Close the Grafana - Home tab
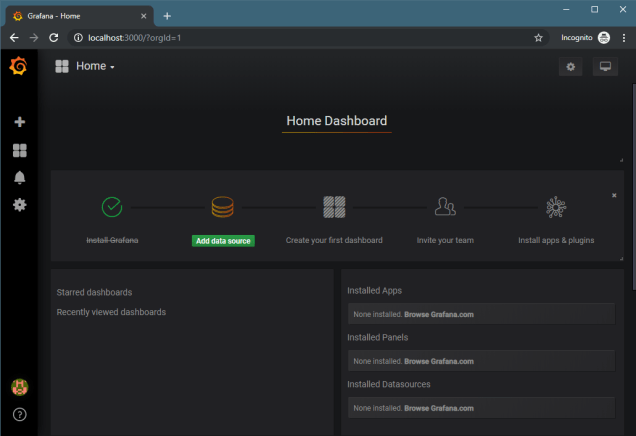Image resolution: width=636 pixels, height=436 pixels. pyautogui.click(x=144, y=16)
